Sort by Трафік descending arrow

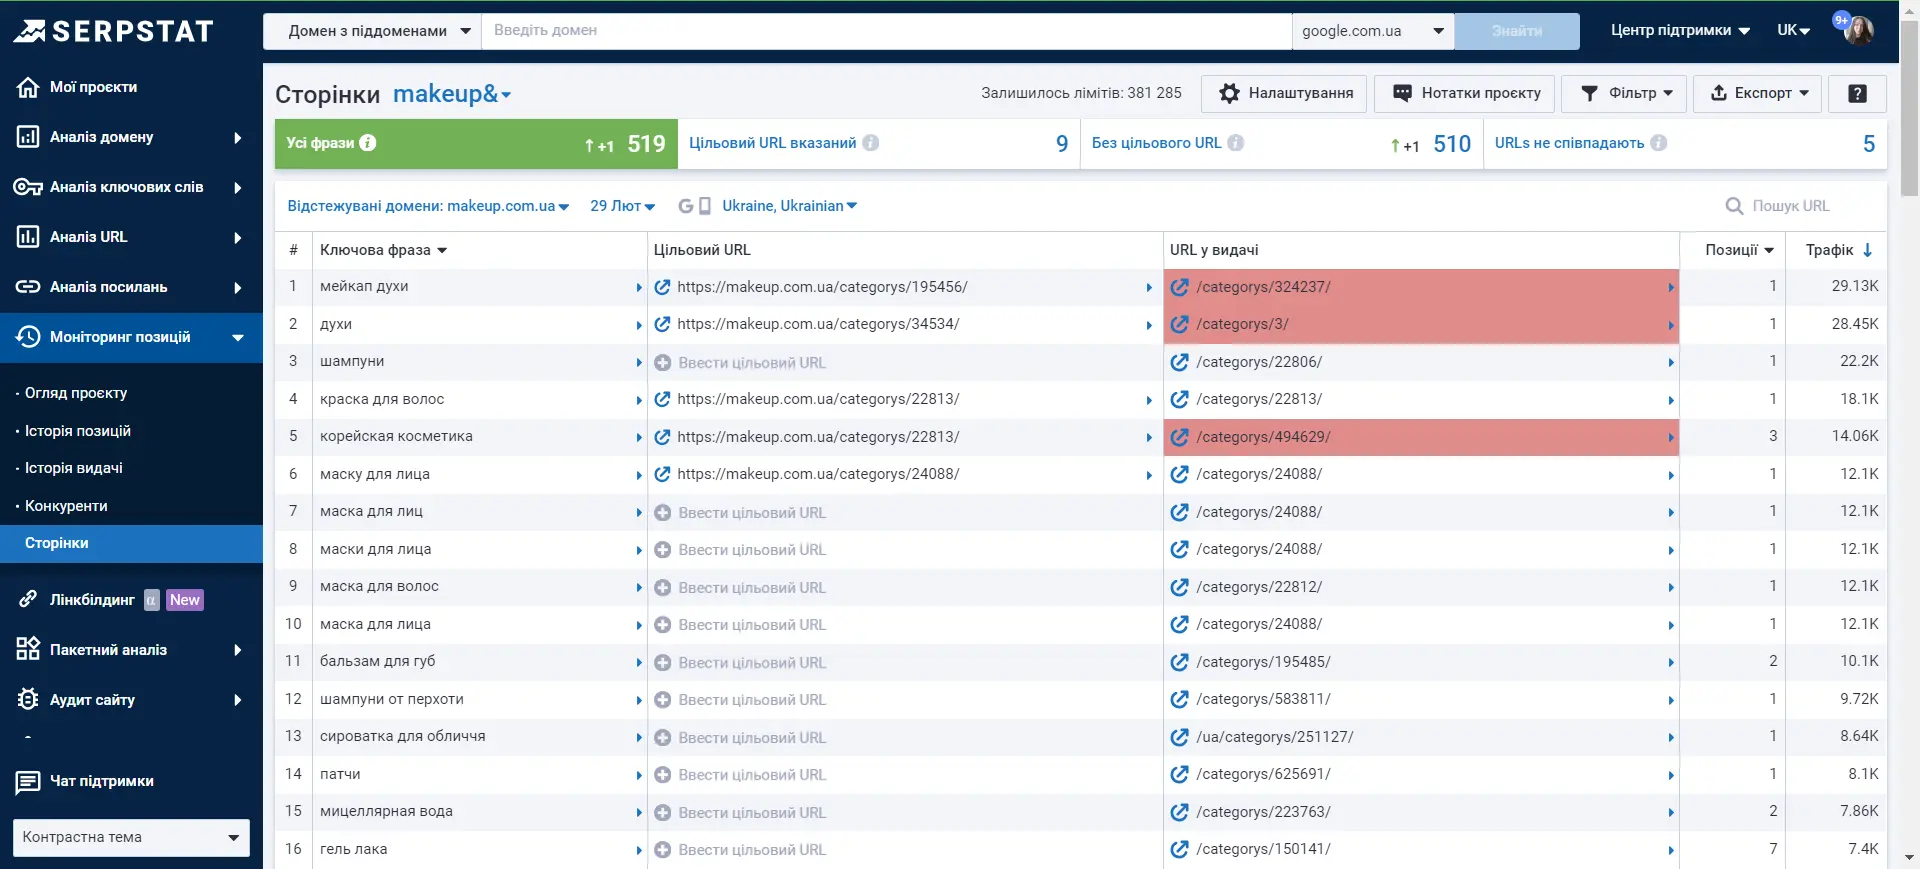pos(1867,250)
